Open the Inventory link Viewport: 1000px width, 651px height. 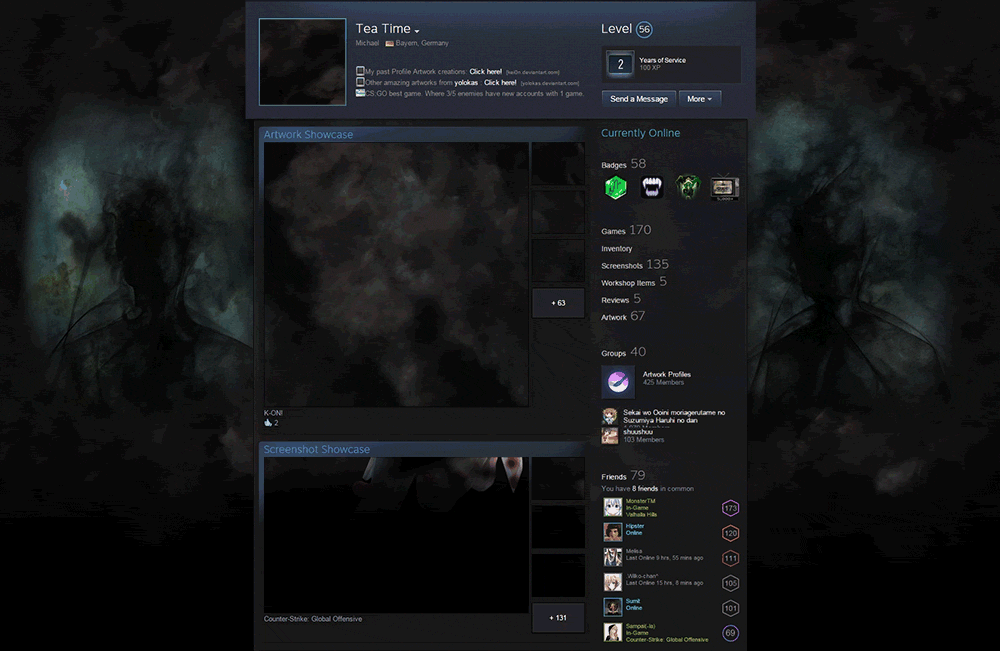click(617, 249)
